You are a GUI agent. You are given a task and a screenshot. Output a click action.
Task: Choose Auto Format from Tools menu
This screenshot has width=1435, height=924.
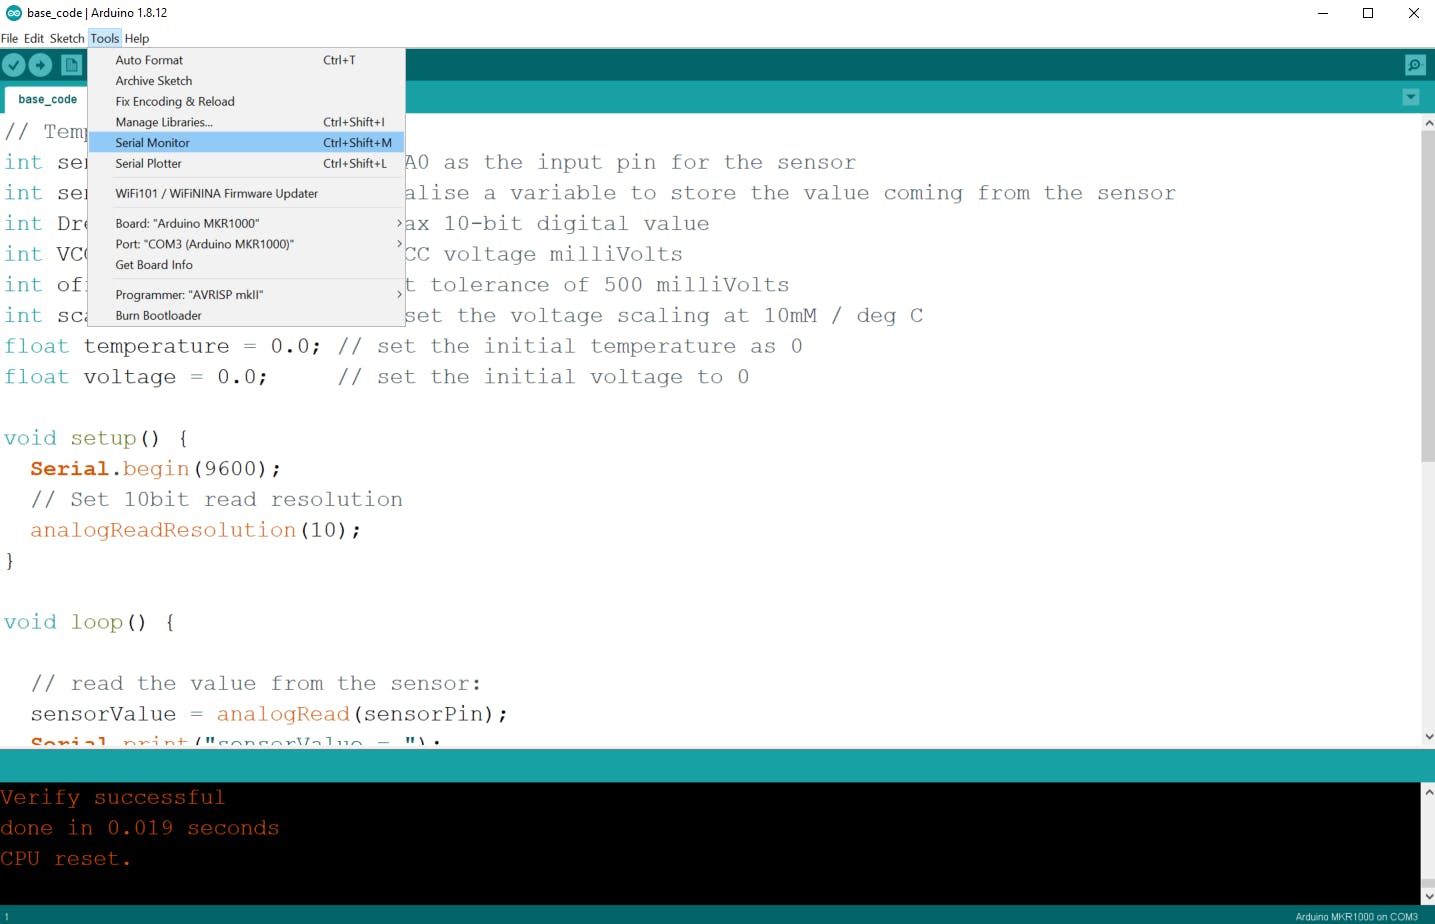(247, 60)
